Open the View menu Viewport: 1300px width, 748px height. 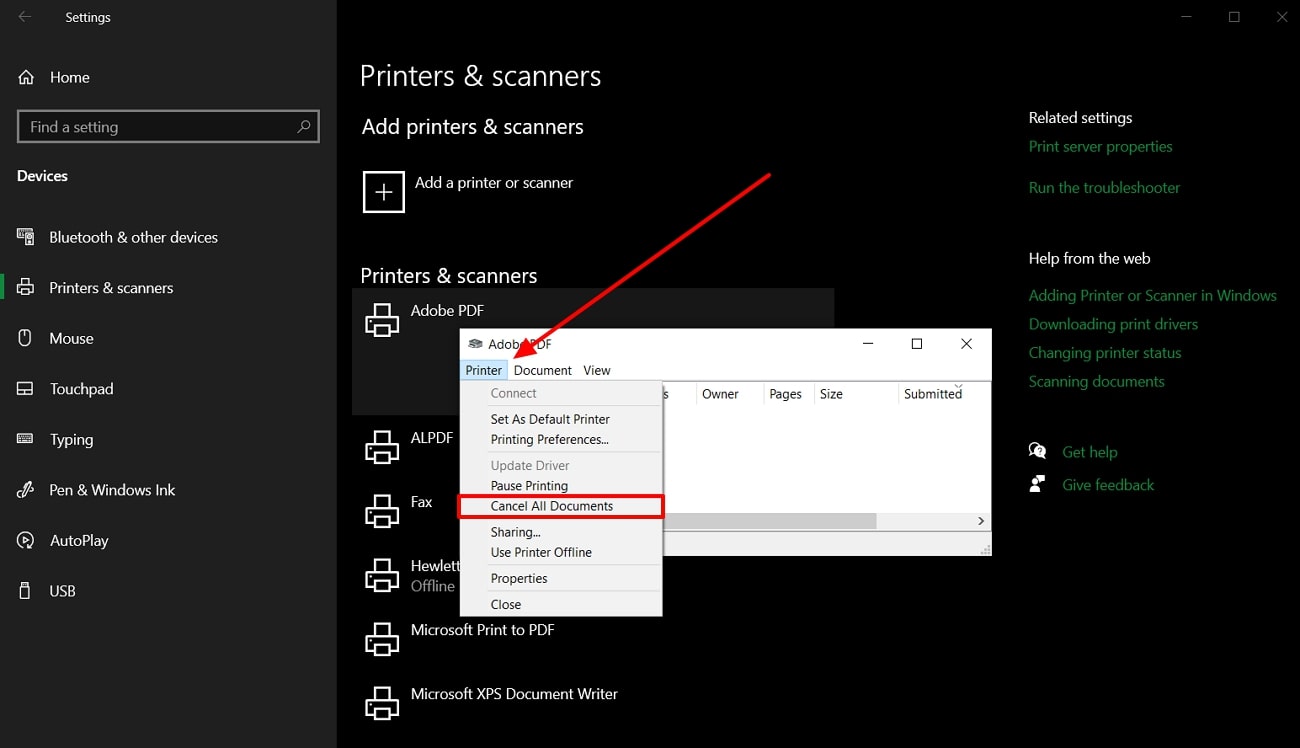click(597, 370)
